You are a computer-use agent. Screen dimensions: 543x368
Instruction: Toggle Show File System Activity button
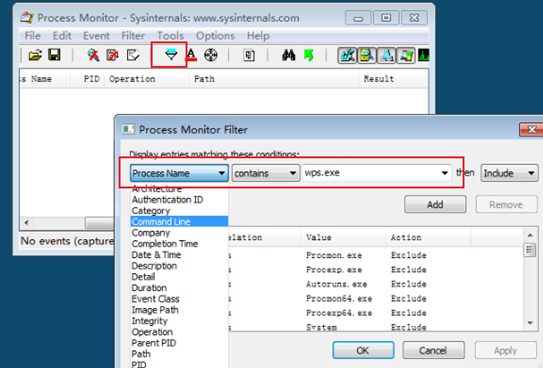click(367, 55)
